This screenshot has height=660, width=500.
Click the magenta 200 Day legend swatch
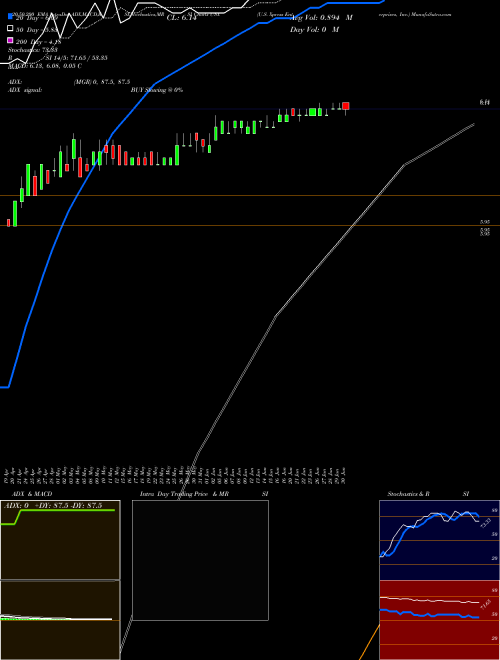click(11, 40)
